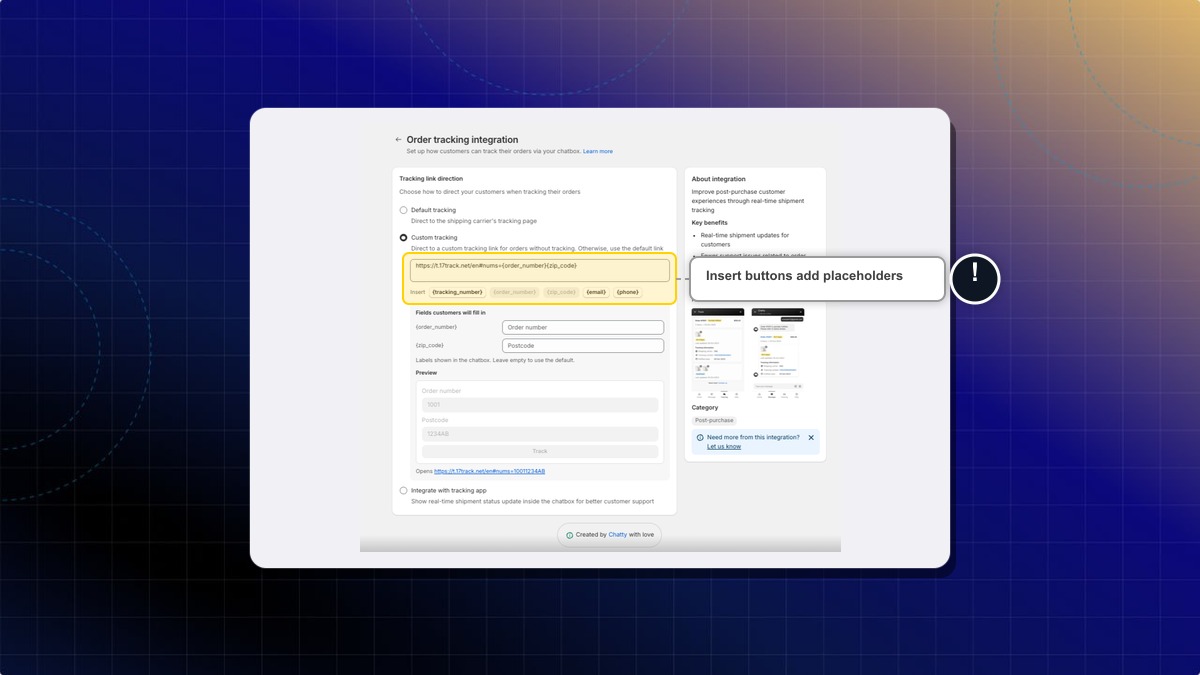Select Integrate with tracking app radio option
The width and height of the screenshot is (1200, 675).
[x=404, y=491]
